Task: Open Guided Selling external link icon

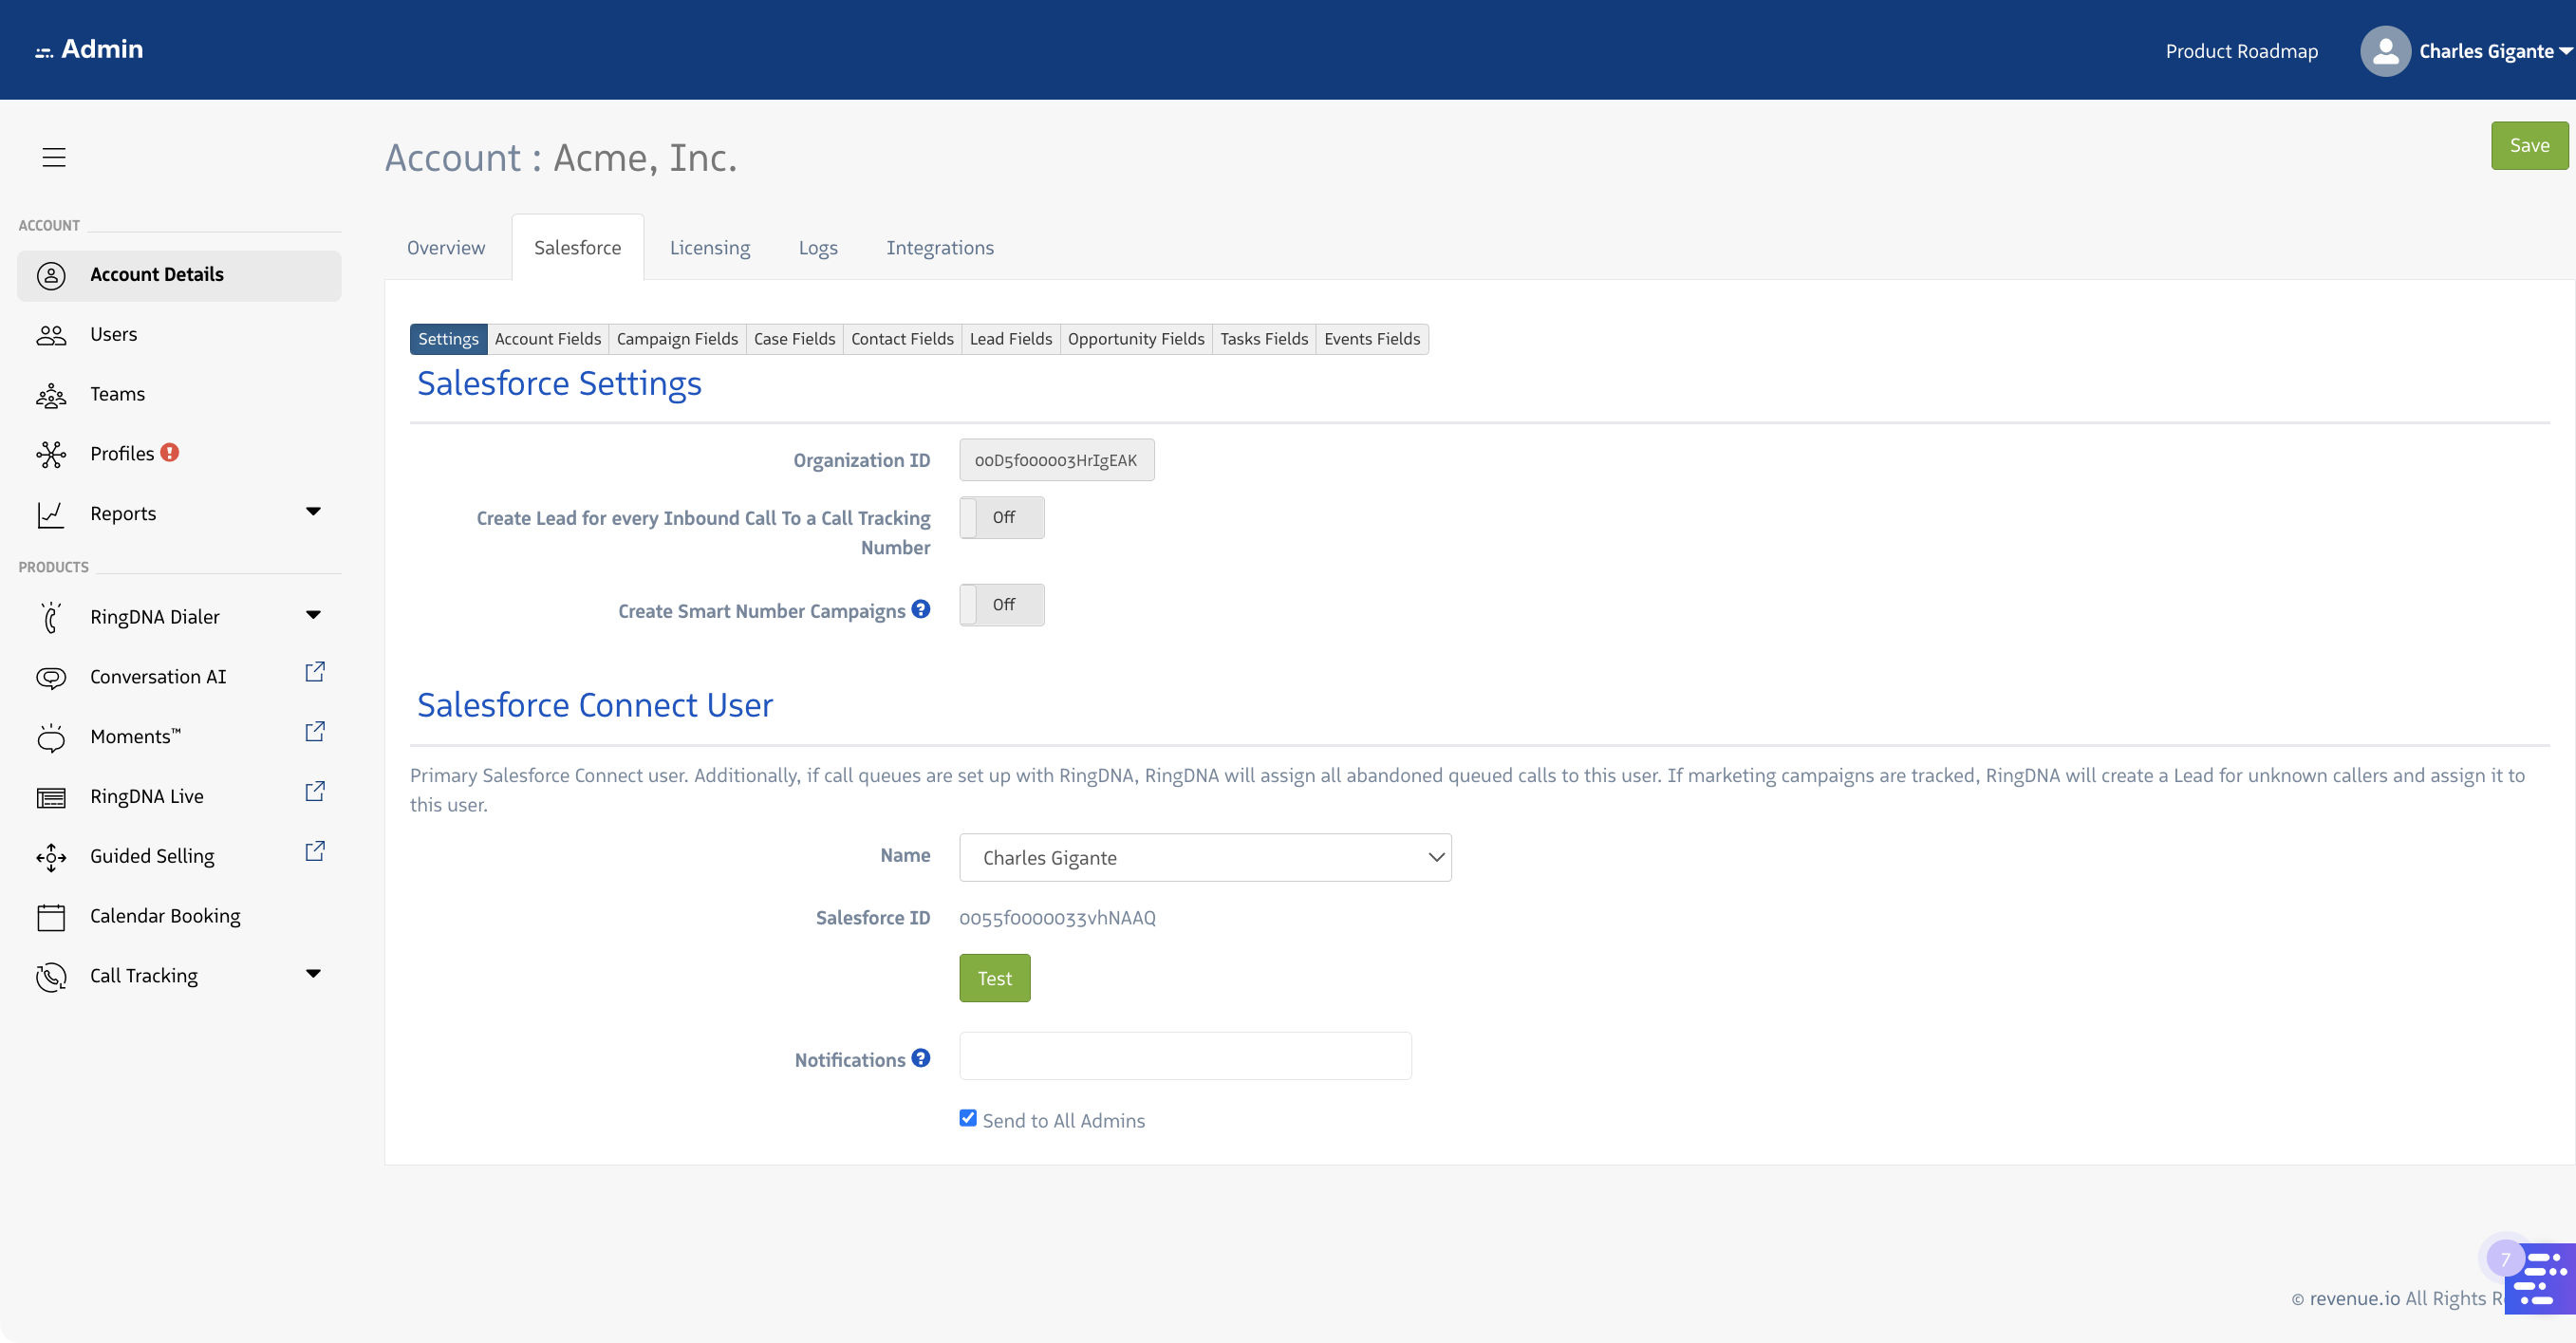Action: click(x=315, y=851)
